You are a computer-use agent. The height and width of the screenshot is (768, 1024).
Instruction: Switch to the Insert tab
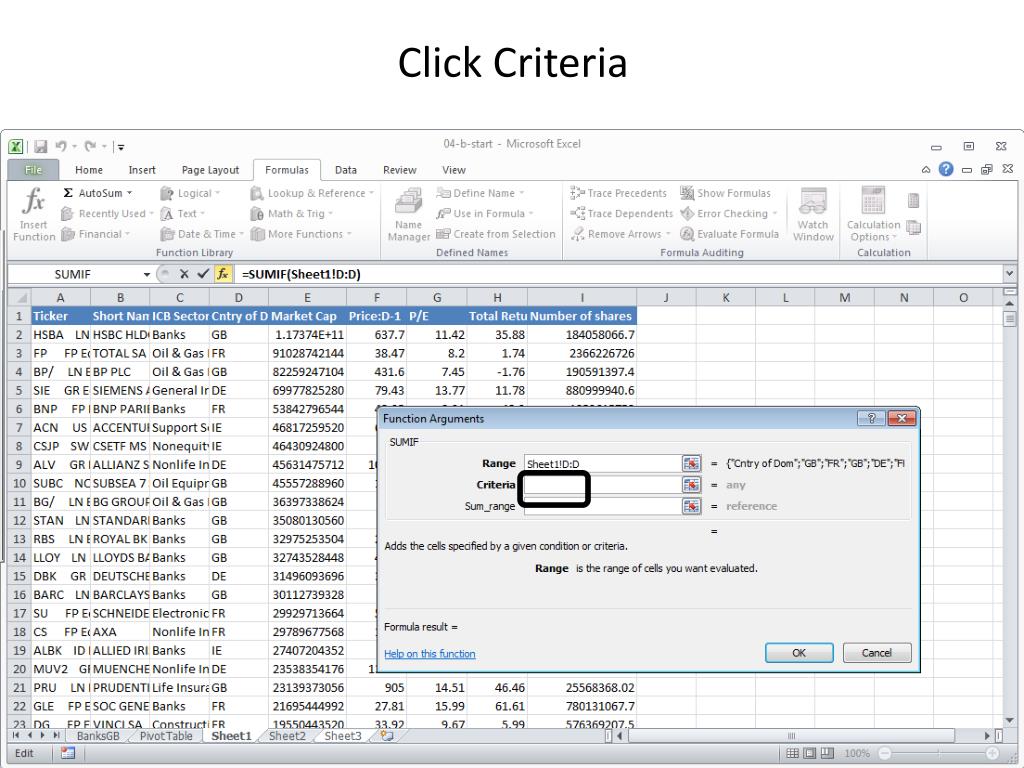(x=142, y=170)
